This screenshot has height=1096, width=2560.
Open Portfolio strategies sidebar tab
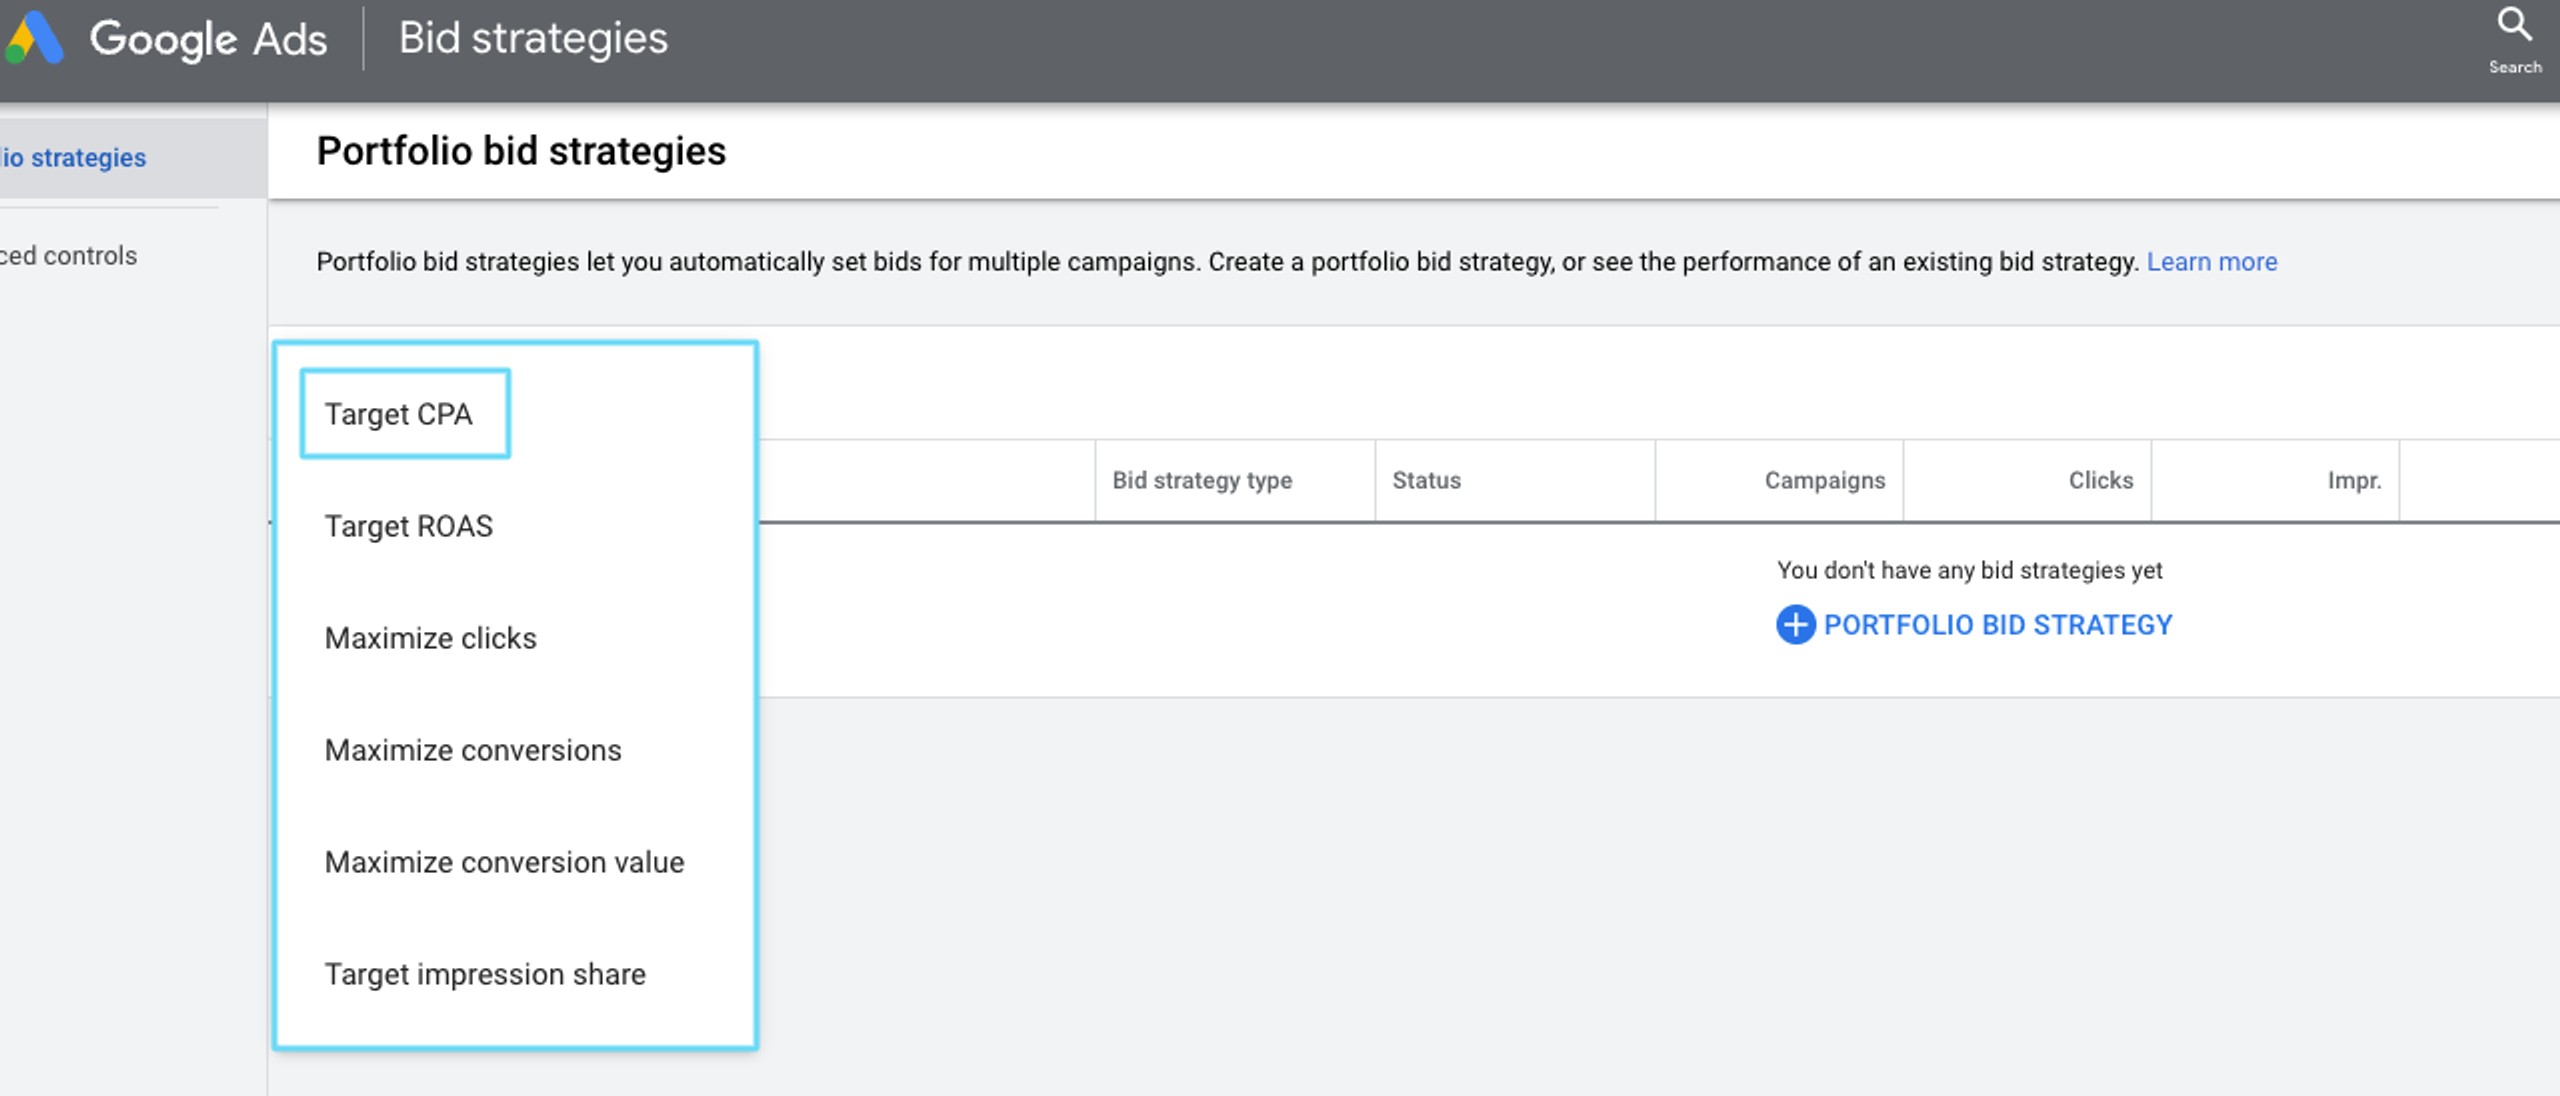(x=75, y=158)
